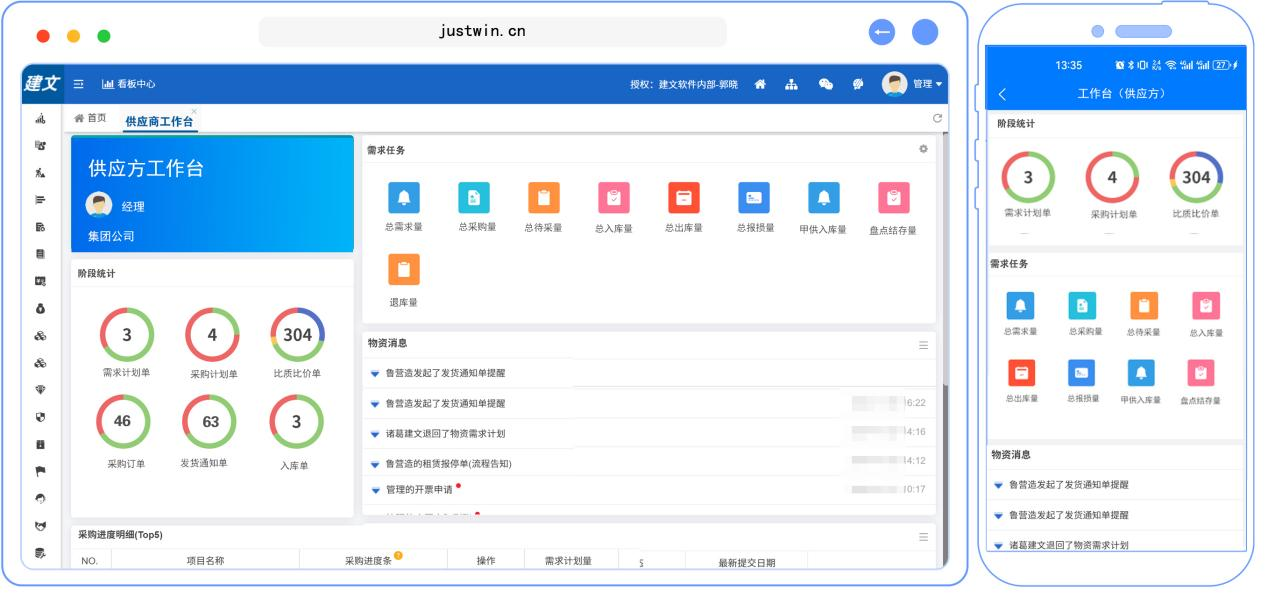Image resolution: width=1268 pixels, height=604 pixels.
Task: Open the gear settings in 需求任务 panel
Action: [923, 149]
